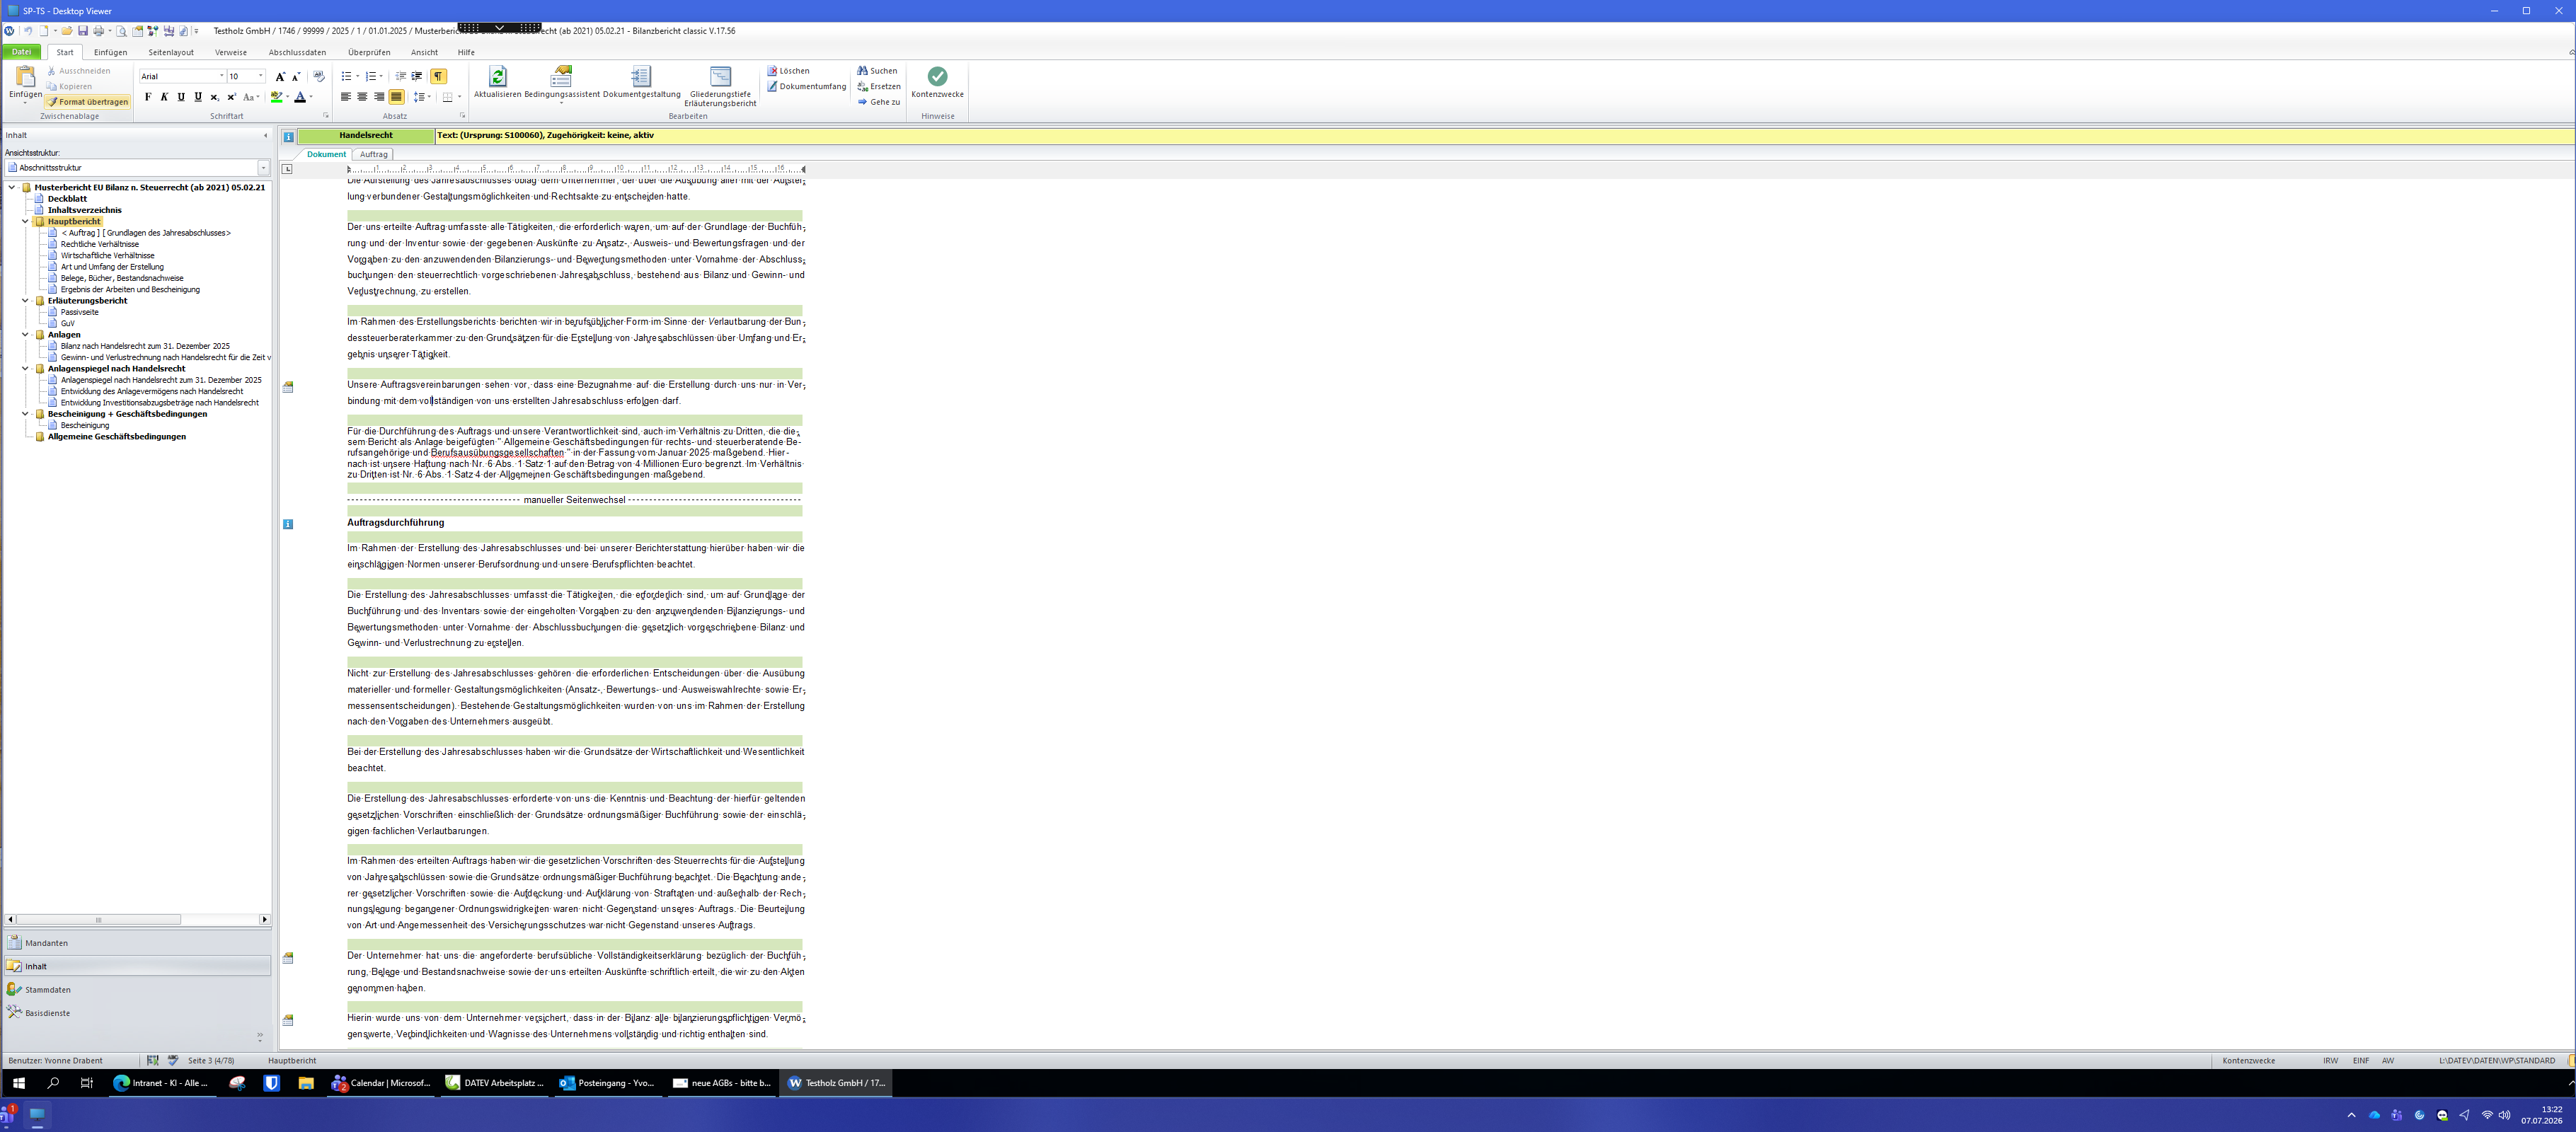Open the font size dropdown showing 10
Image resolution: width=2576 pixels, height=1132 pixels.
coord(261,76)
